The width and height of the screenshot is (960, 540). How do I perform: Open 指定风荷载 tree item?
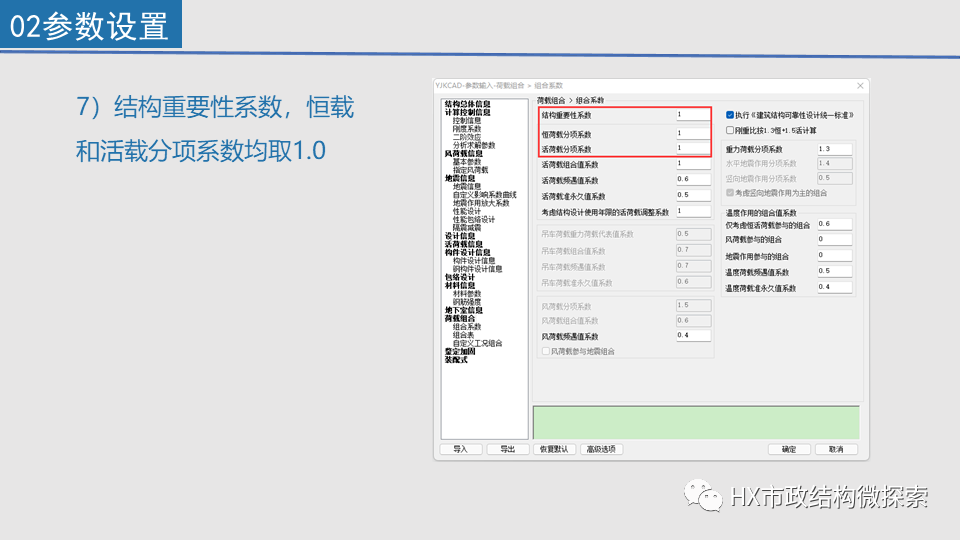point(471,170)
